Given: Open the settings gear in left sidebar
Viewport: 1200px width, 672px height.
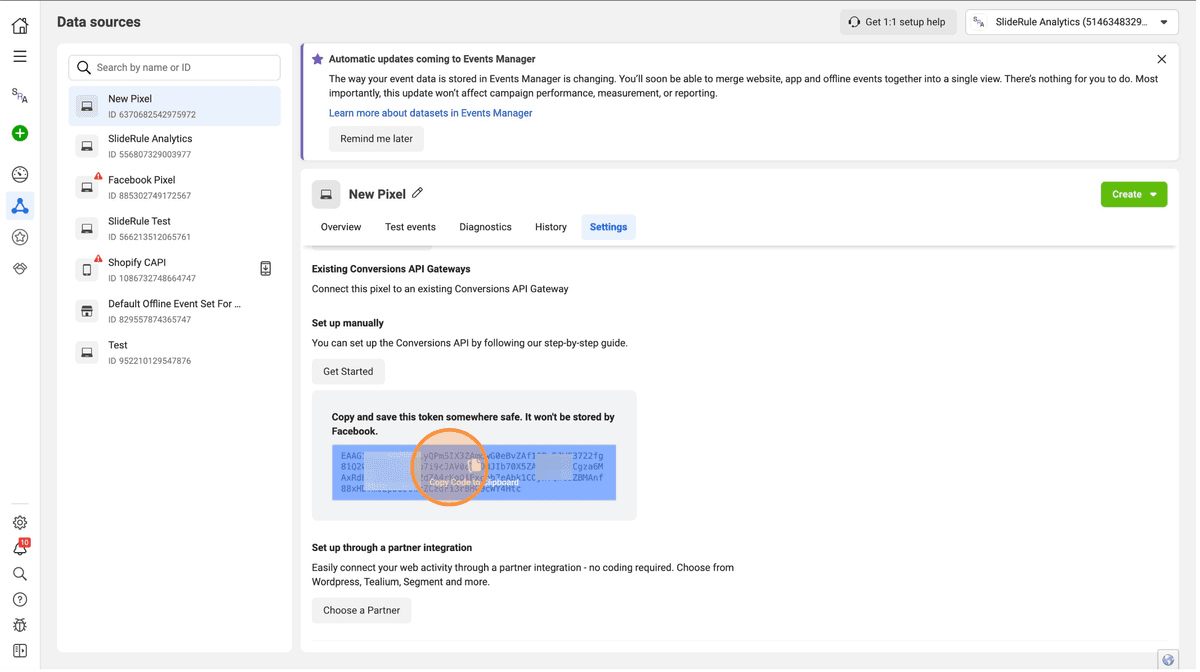Looking at the screenshot, I should 20,523.
